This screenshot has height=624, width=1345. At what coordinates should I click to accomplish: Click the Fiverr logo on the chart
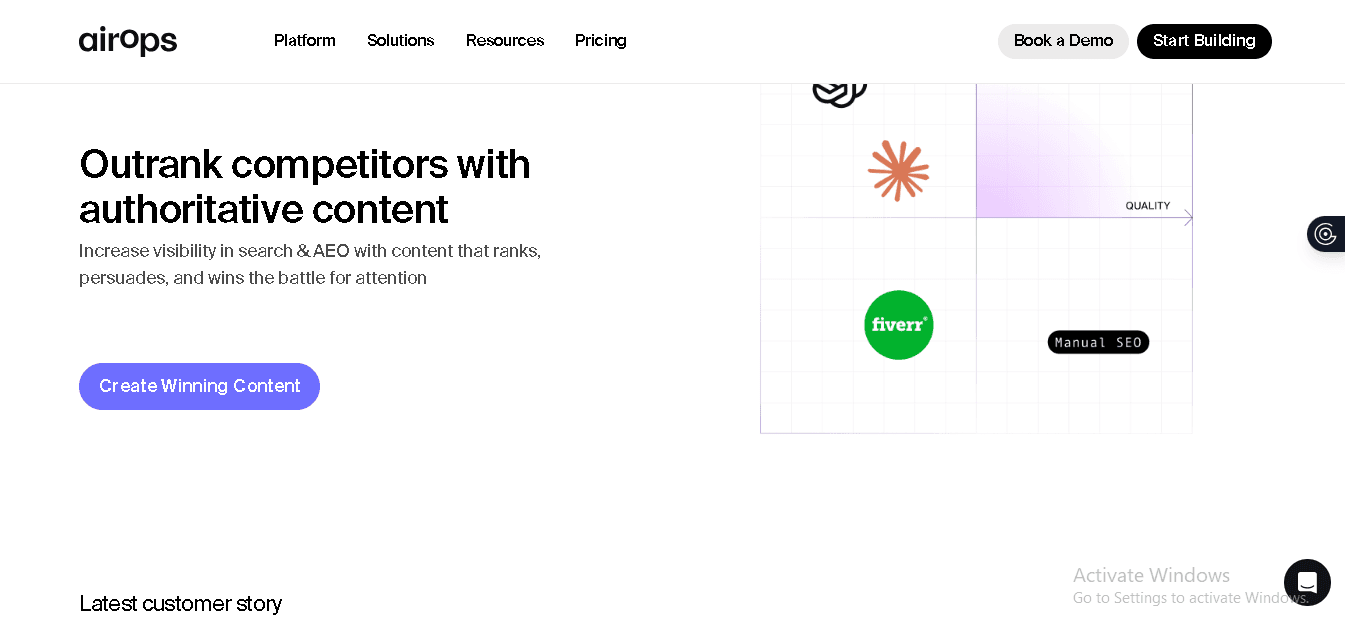coord(898,325)
